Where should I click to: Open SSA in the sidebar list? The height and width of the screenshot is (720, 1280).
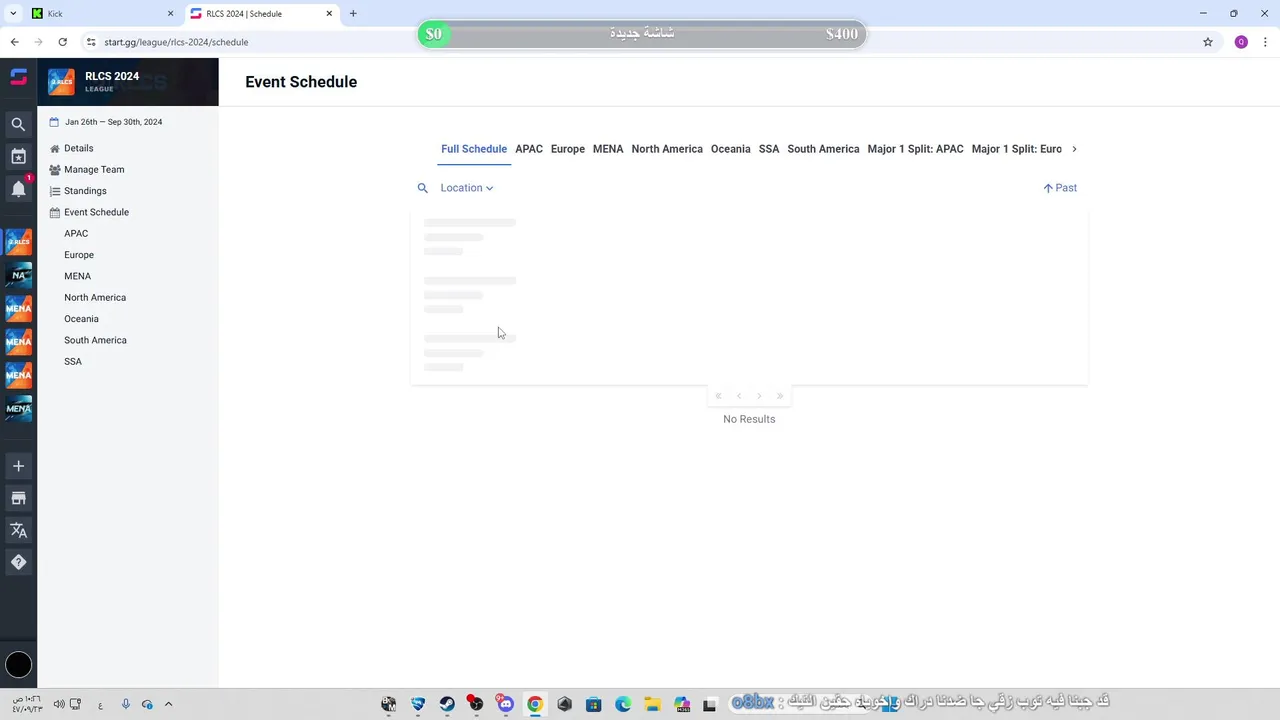[x=73, y=361]
